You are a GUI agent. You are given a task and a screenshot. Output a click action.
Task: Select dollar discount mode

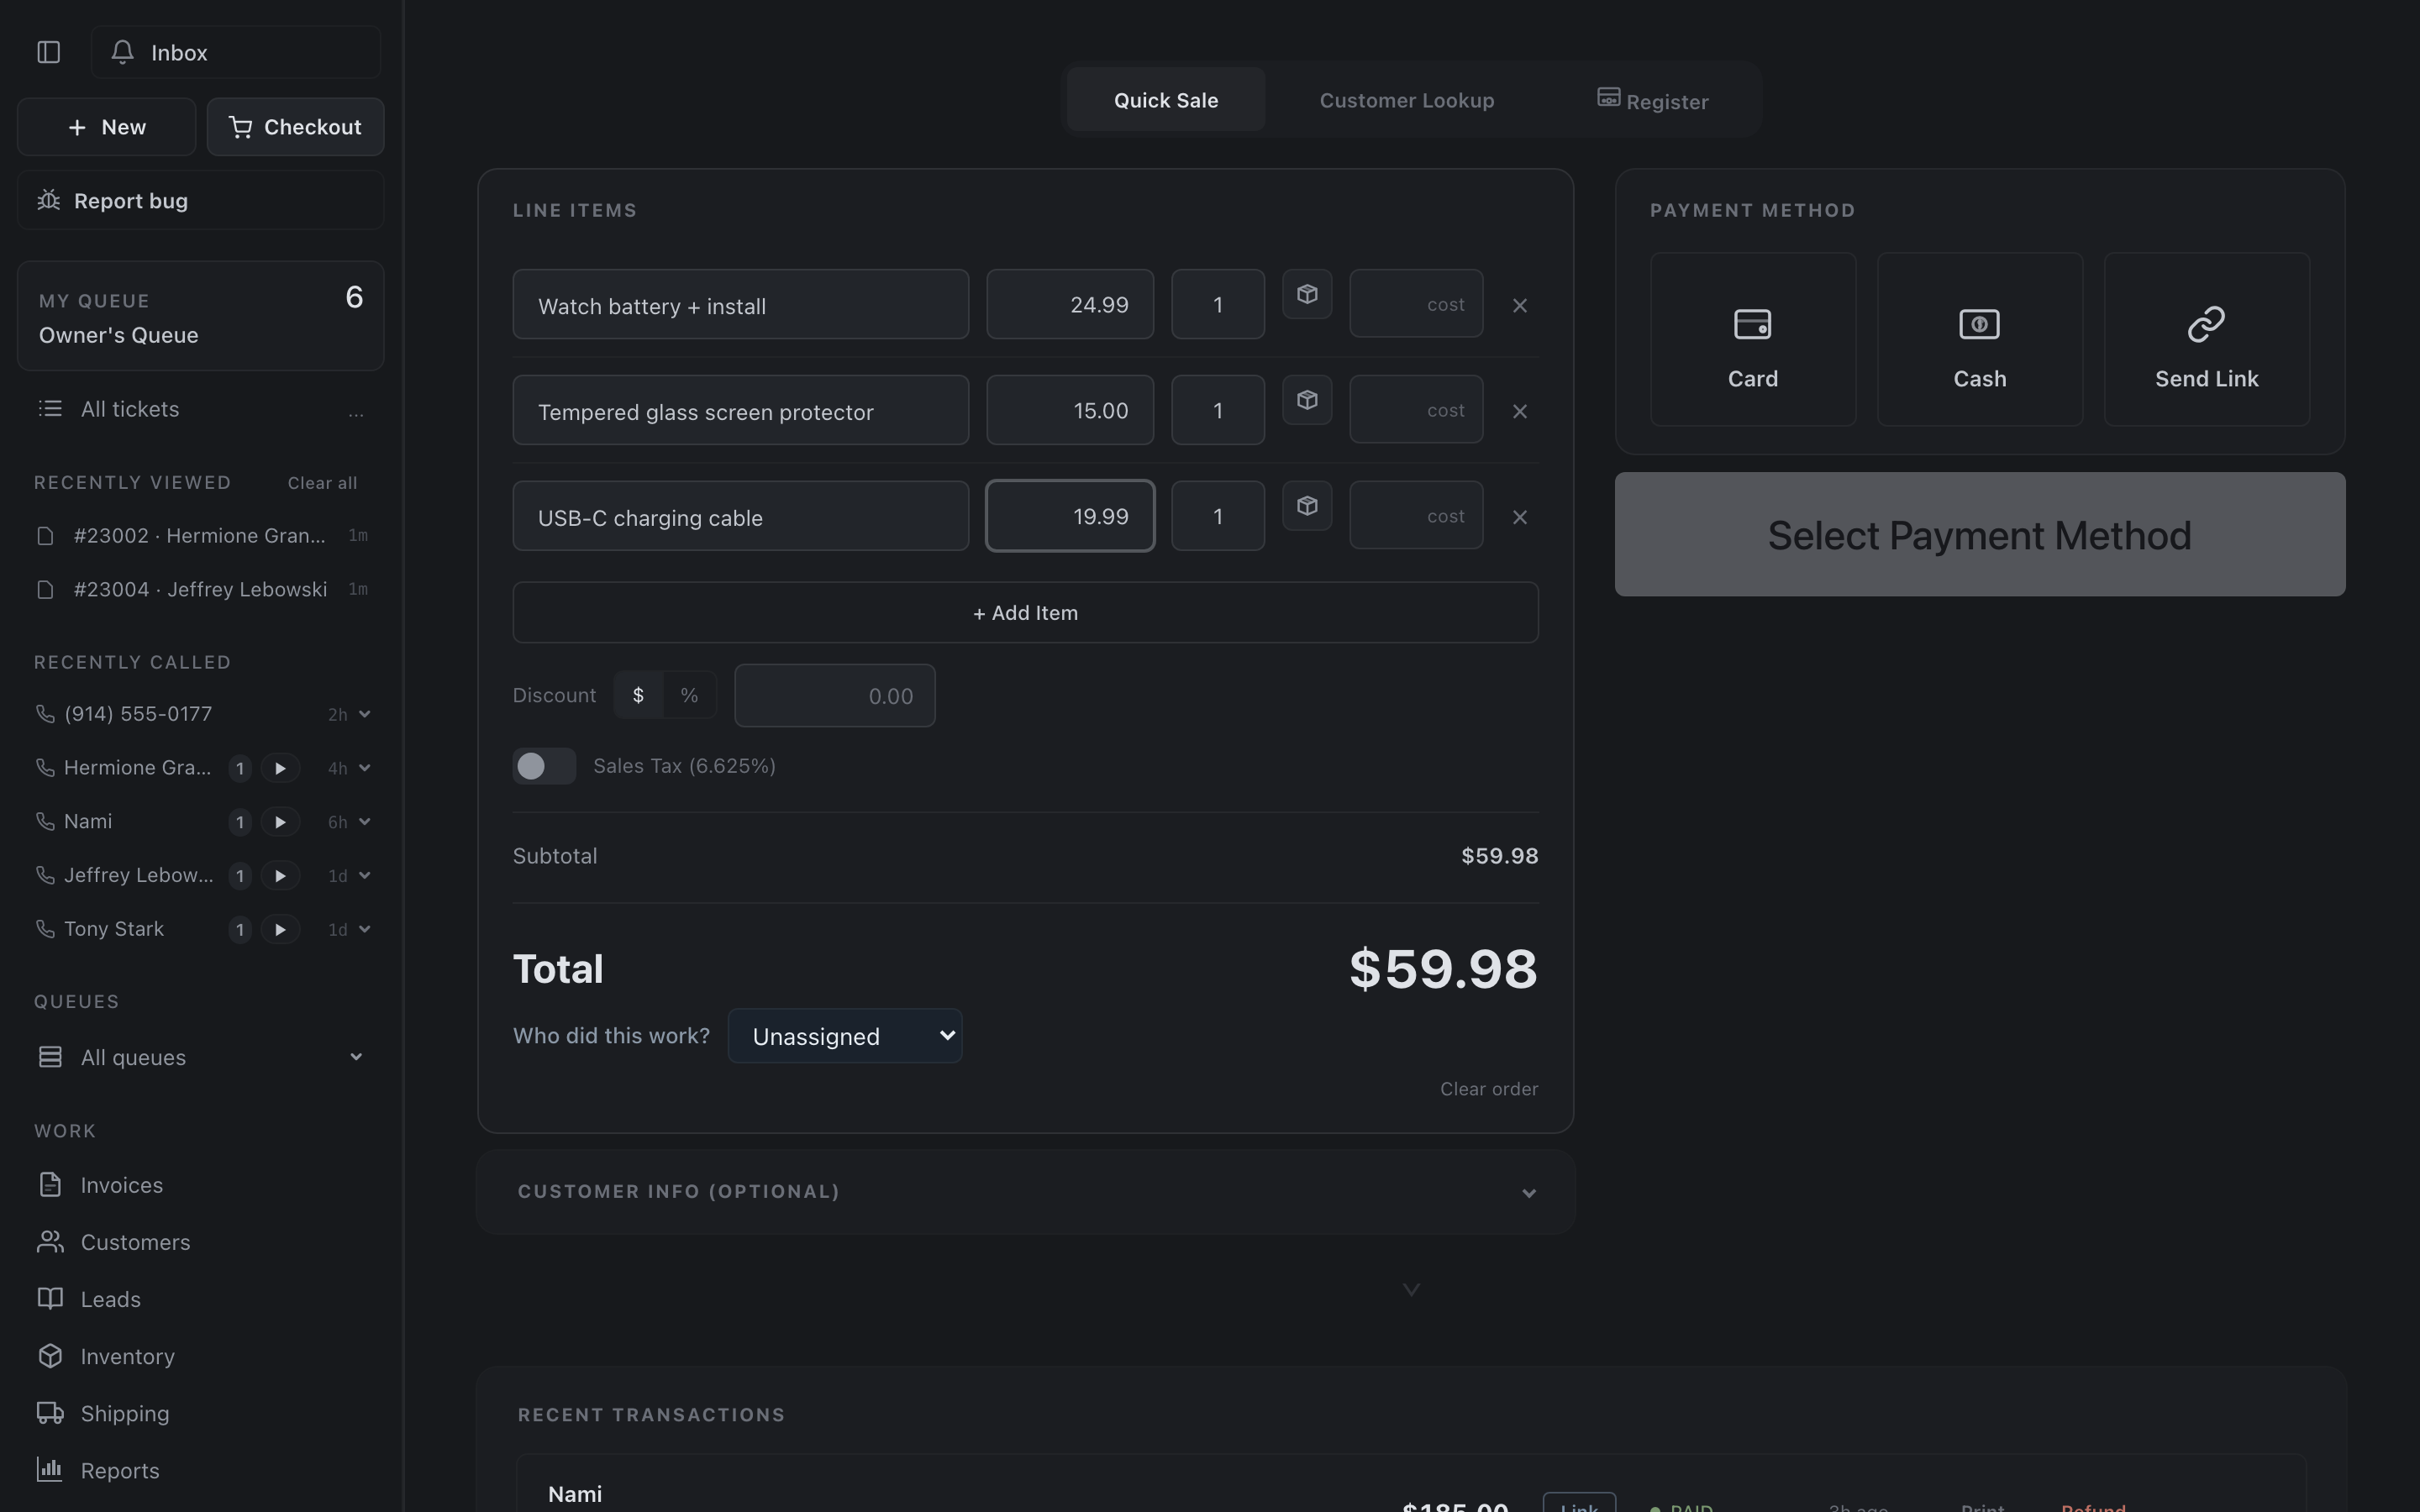[638, 695]
